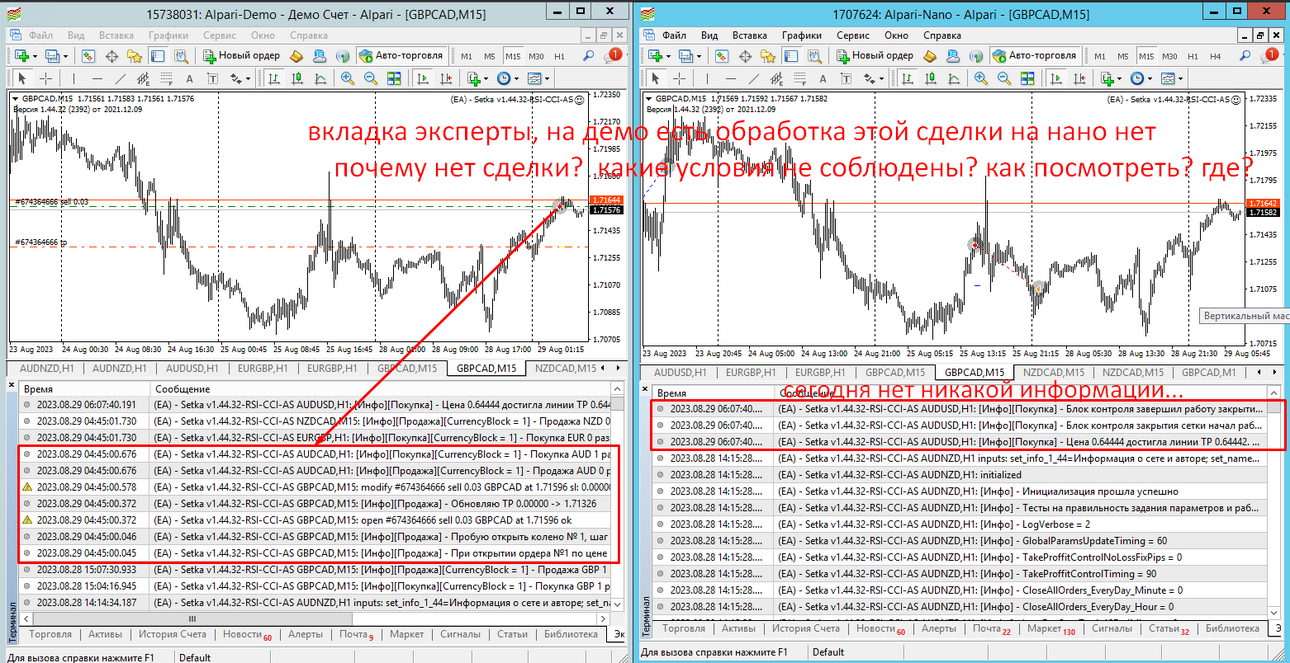The image size is (1290, 663).
Task: Open Market Watch in Alpari-Demo window
Action: coord(88,55)
